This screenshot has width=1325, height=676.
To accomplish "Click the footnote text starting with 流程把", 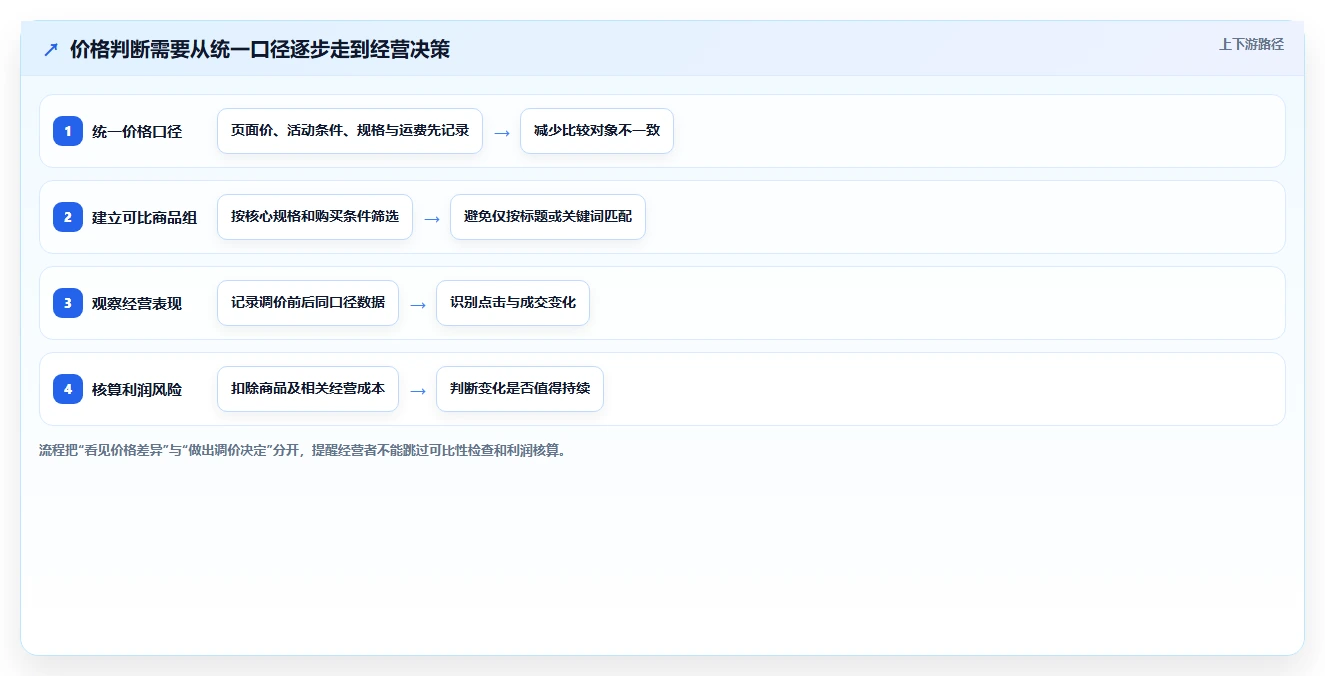I will (303, 451).
